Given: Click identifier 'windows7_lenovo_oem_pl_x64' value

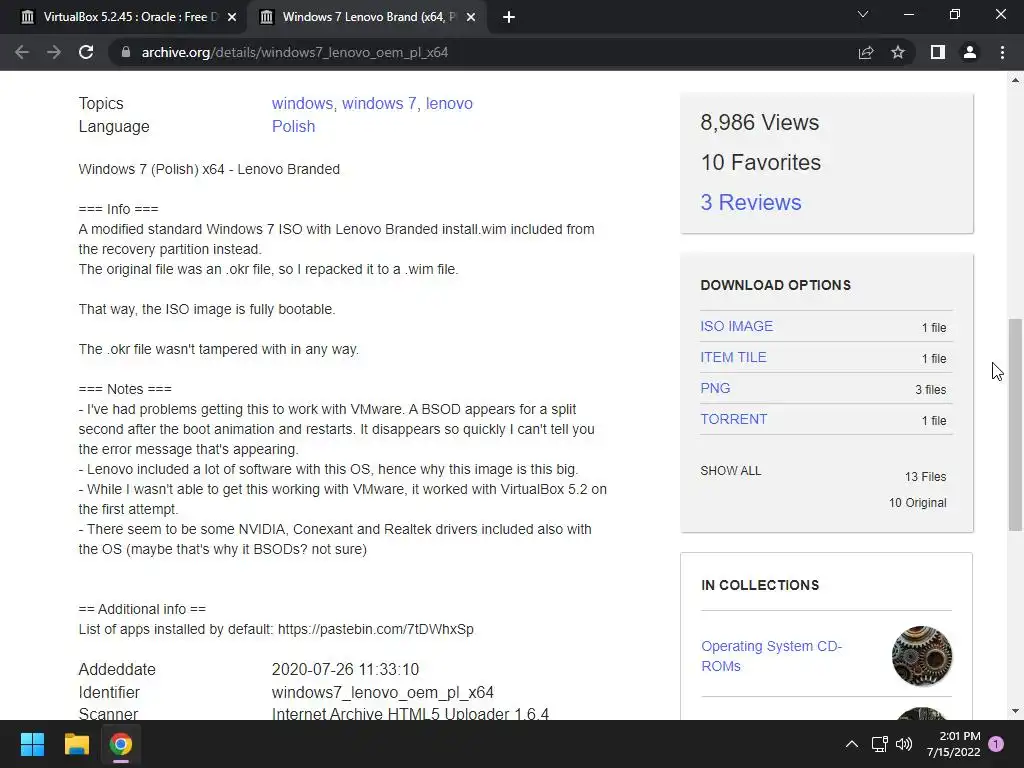Looking at the screenshot, I should [x=383, y=692].
